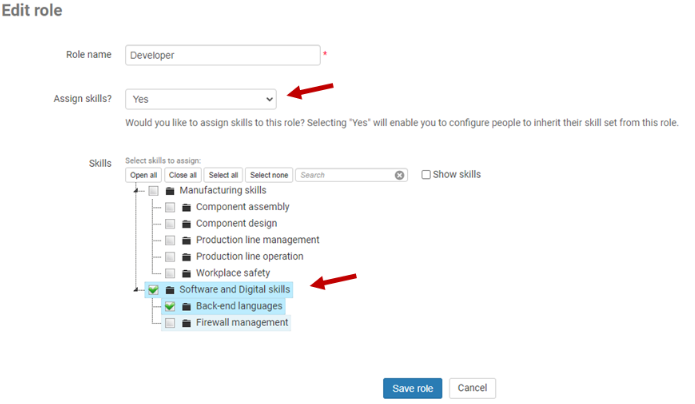Click the folder icon beside Workplace safety

(186, 273)
